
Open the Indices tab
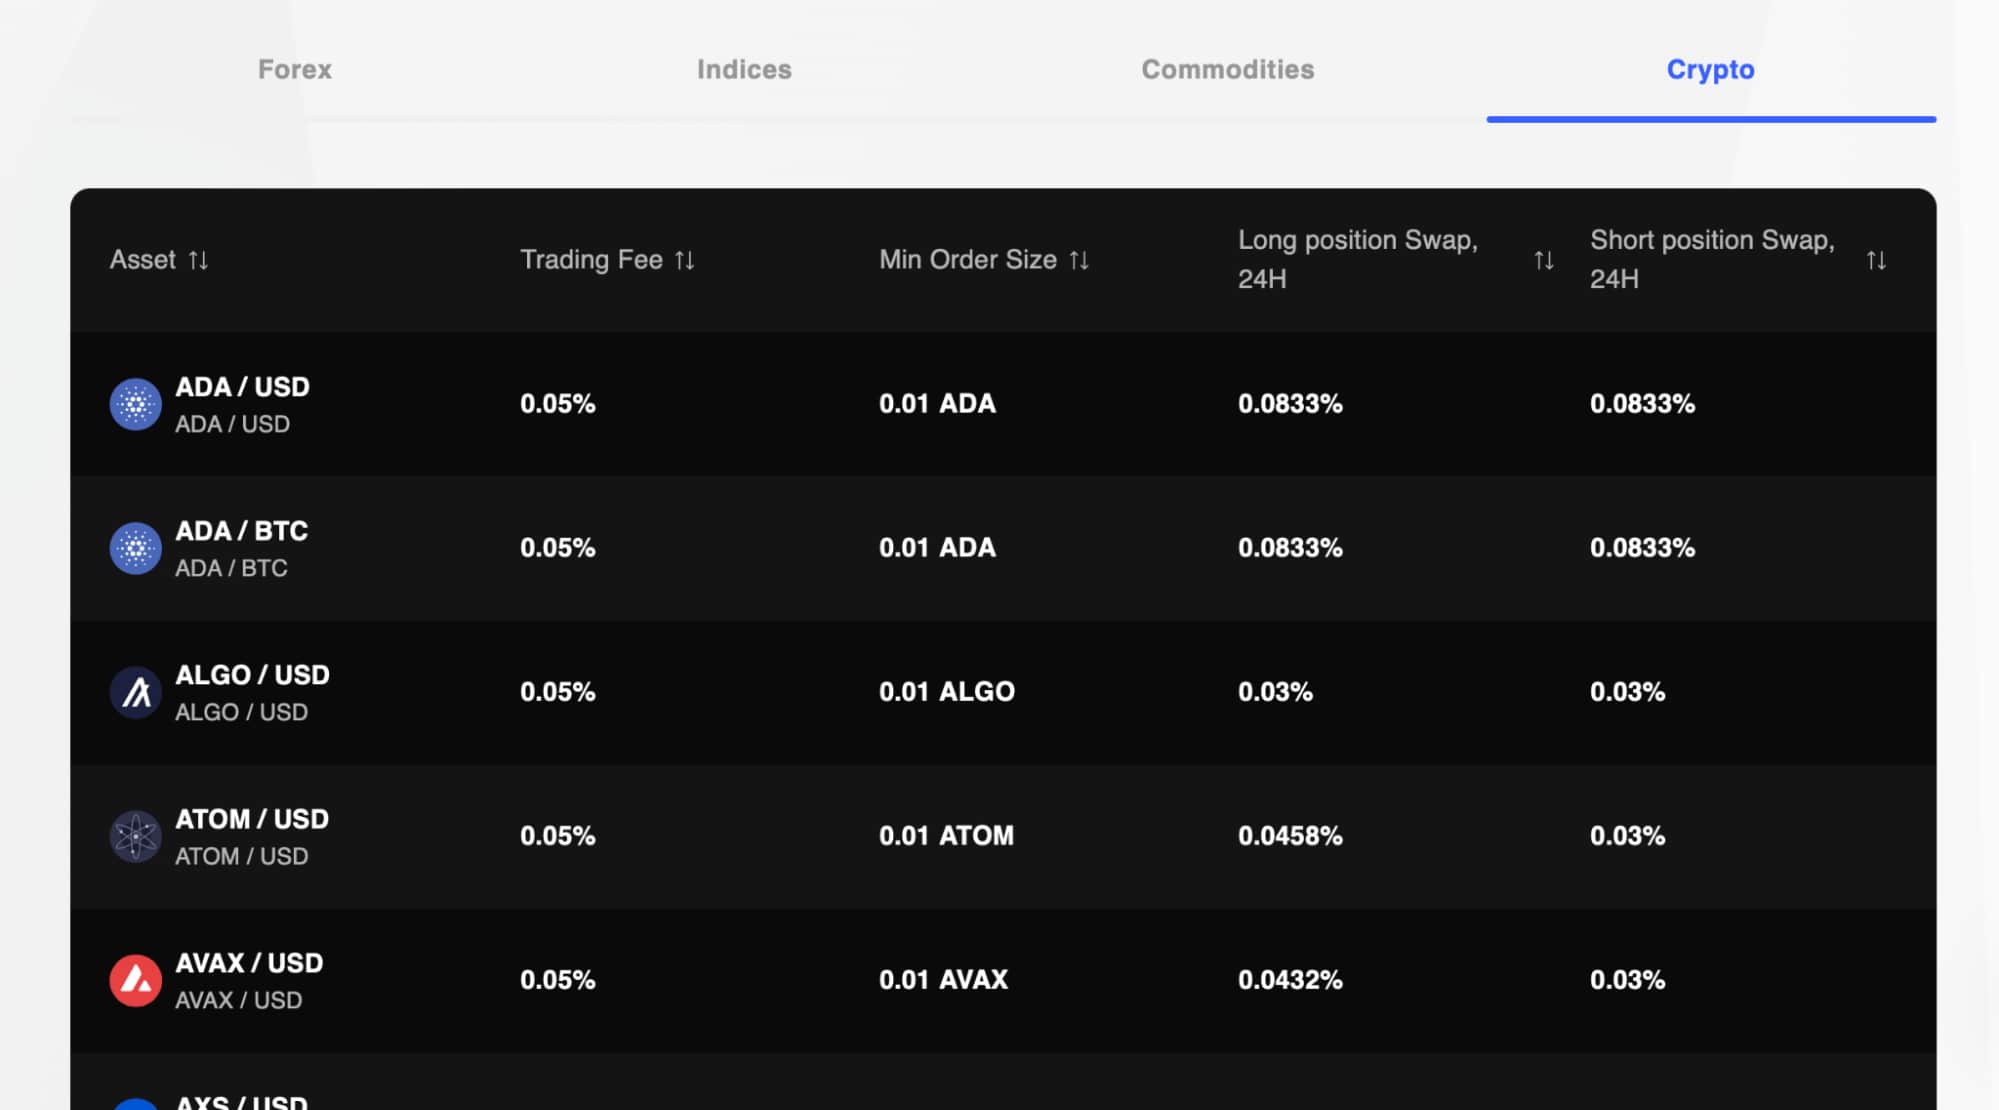(x=744, y=69)
